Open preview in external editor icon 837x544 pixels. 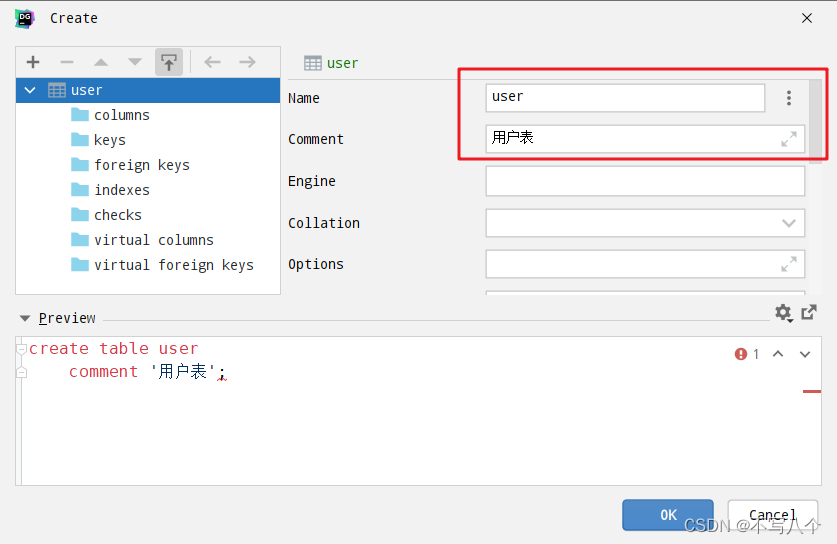[x=809, y=312]
